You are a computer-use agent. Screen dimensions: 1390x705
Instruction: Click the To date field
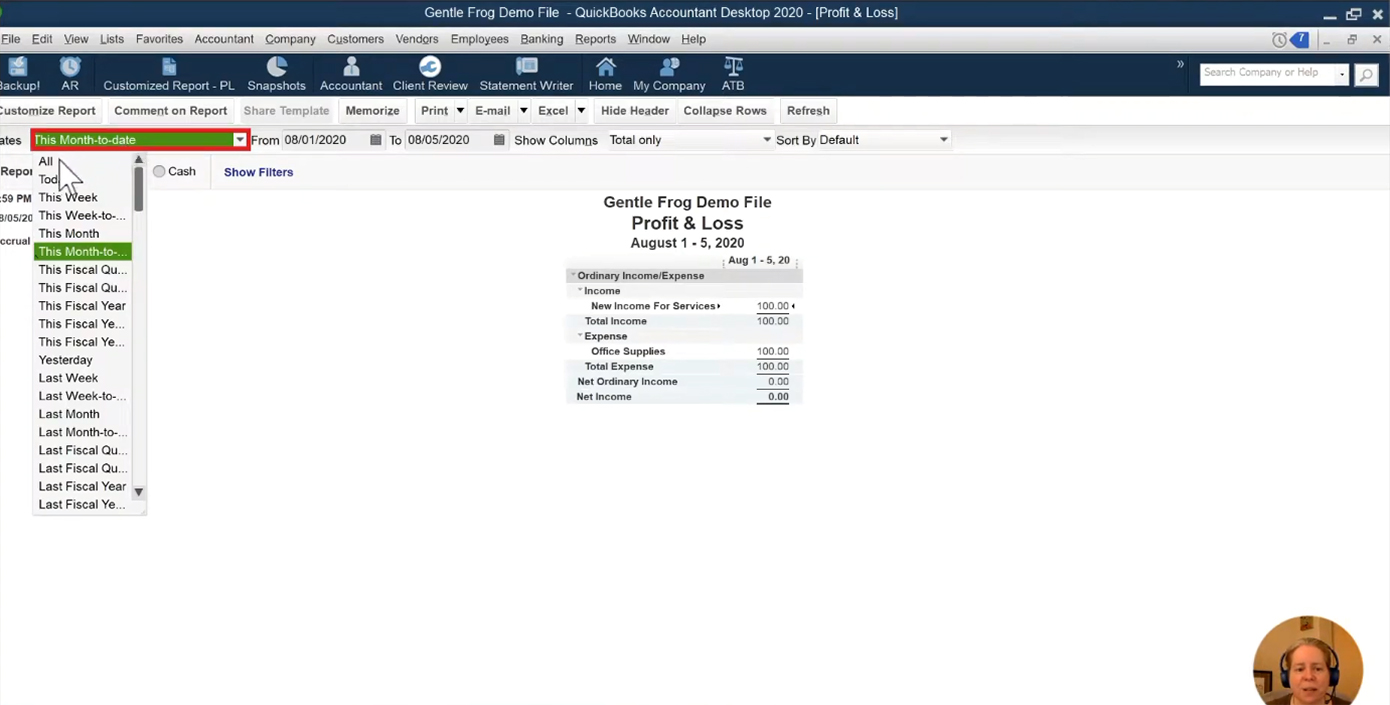[x=448, y=140]
